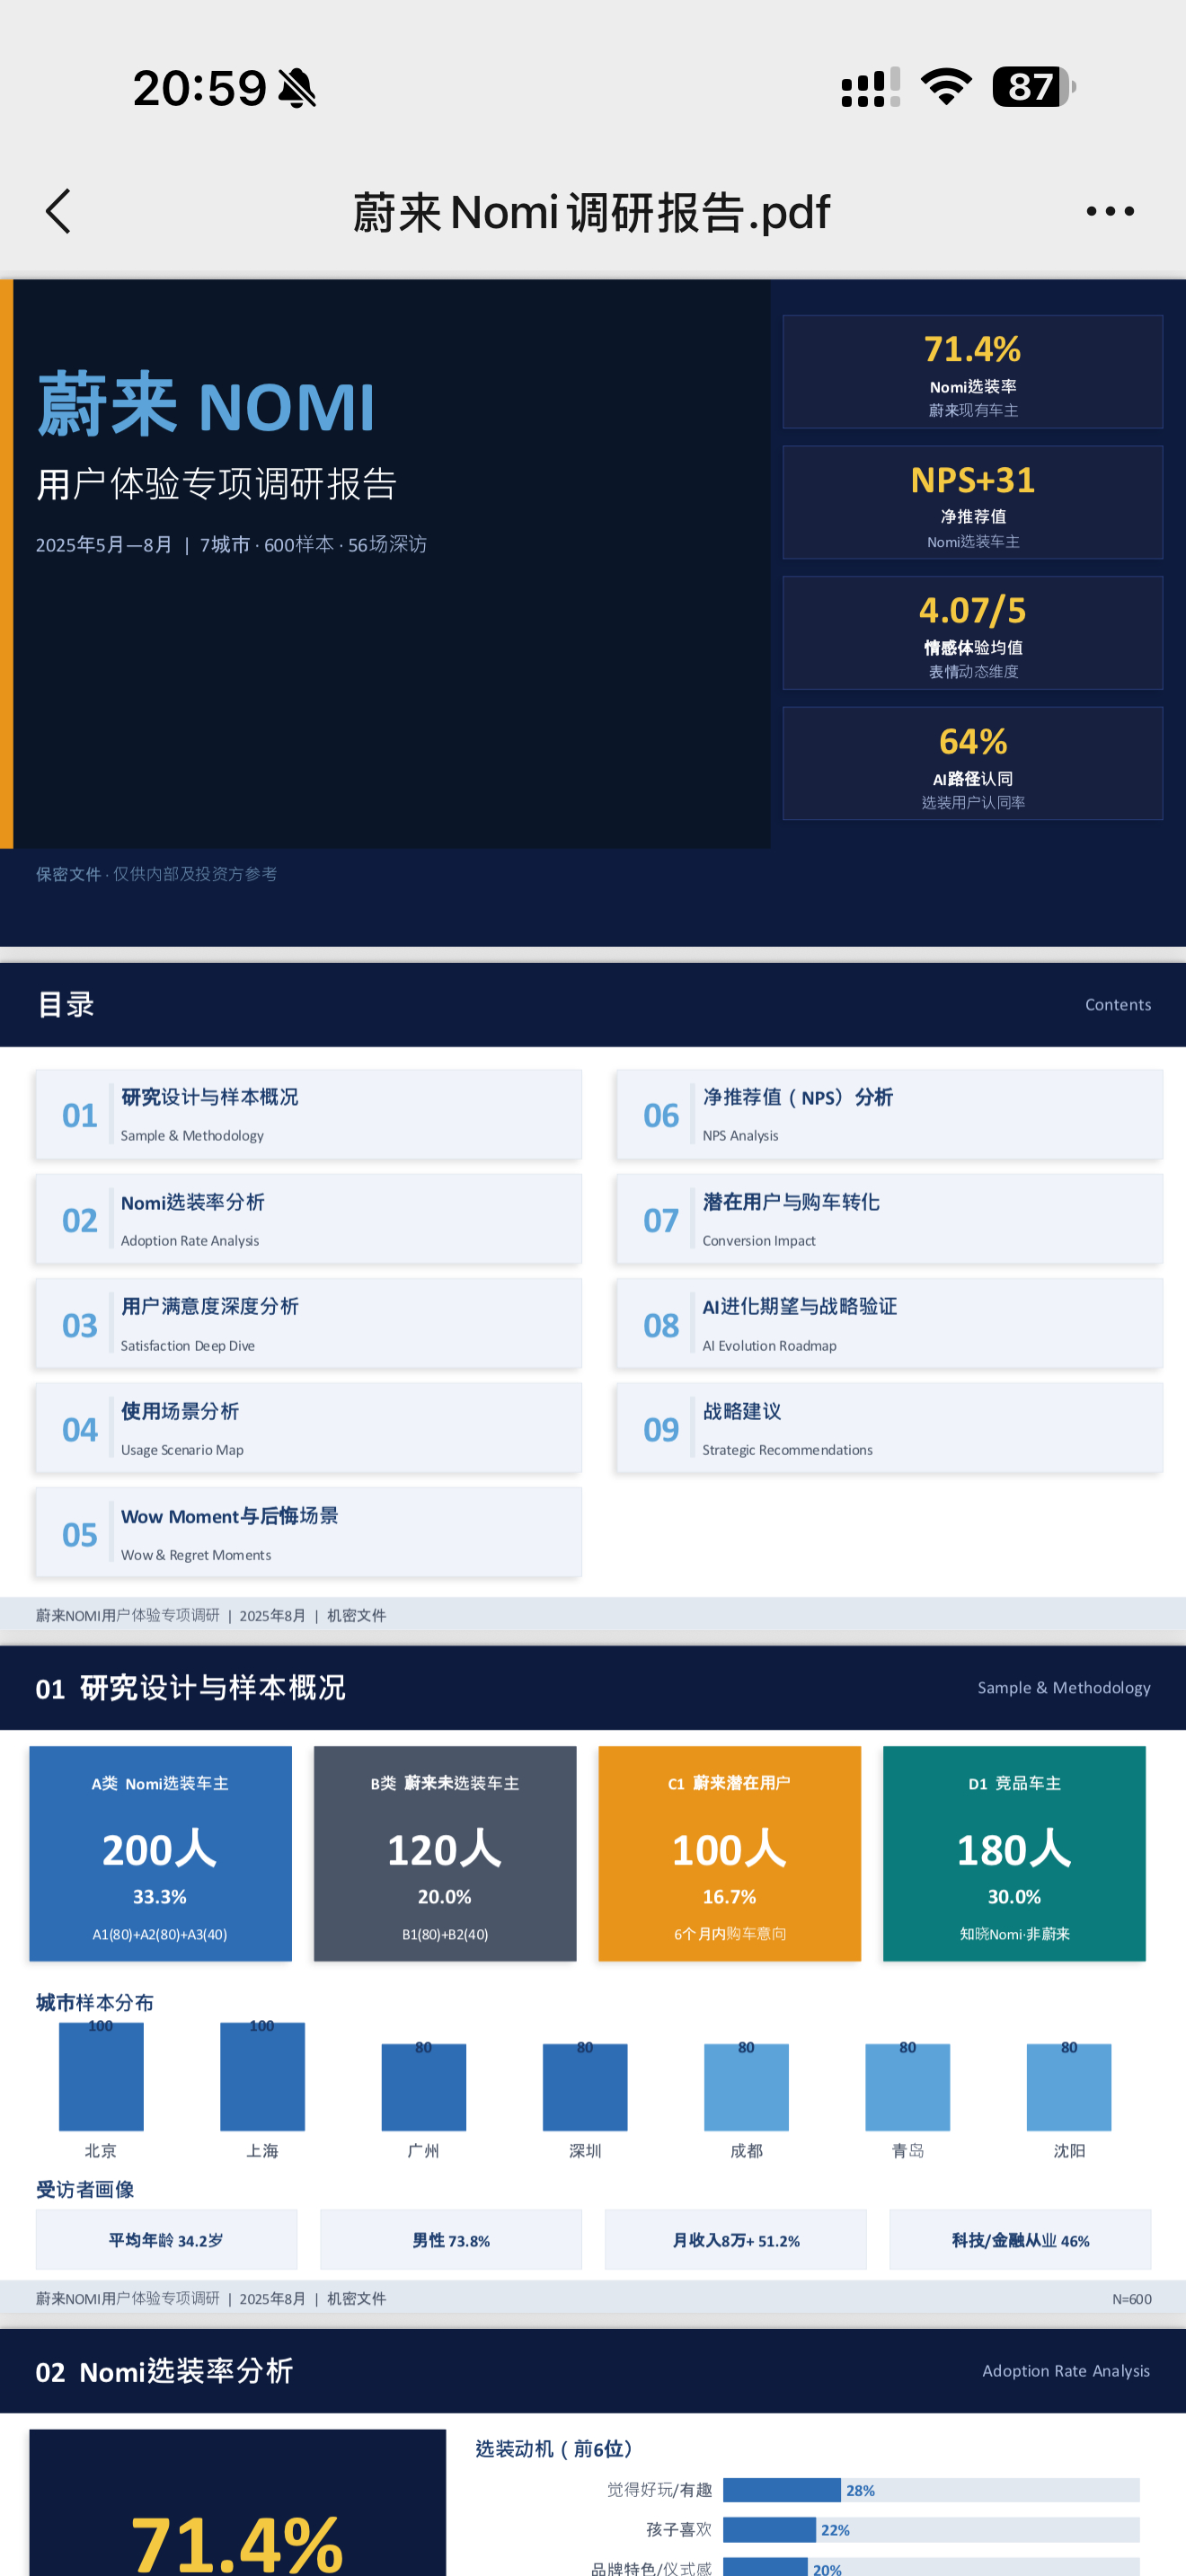Open contents entry 01 研究设计与样本概况
1186x2576 pixels.
[x=308, y=1115]
